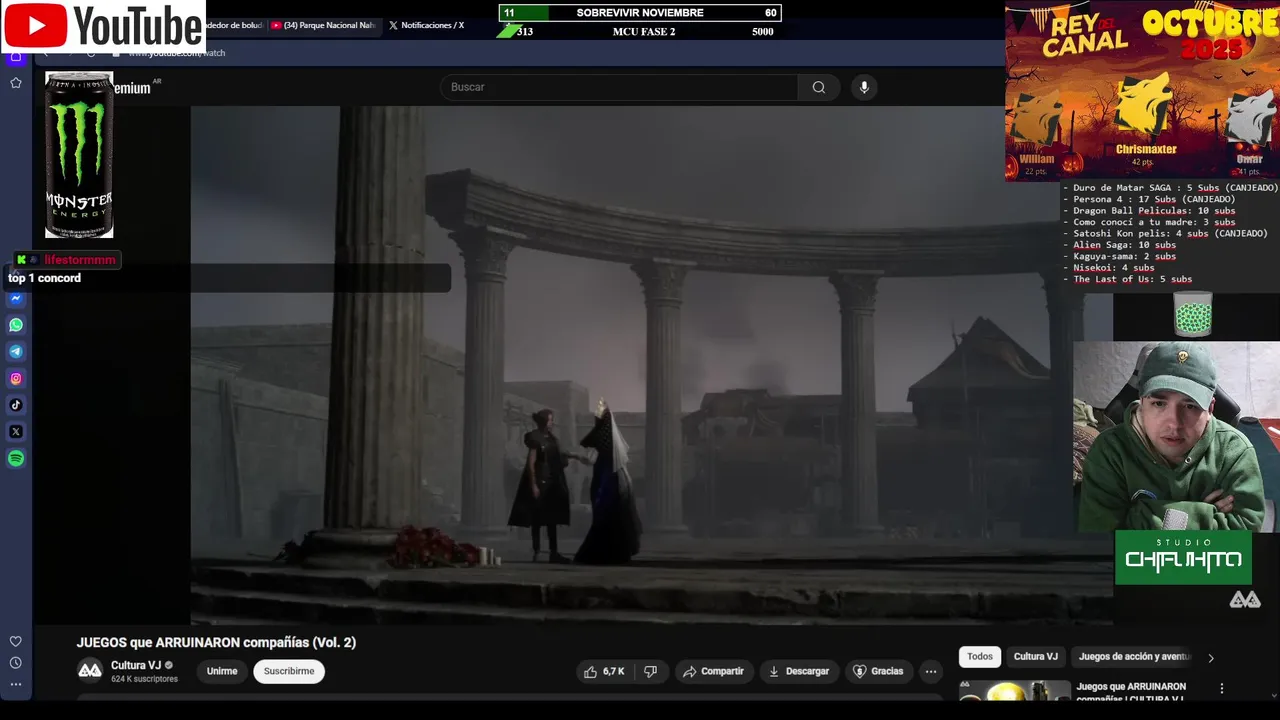Open X (Twitter) from the browser sidebar
This screenshot has width=1280, height=720.
16,432
